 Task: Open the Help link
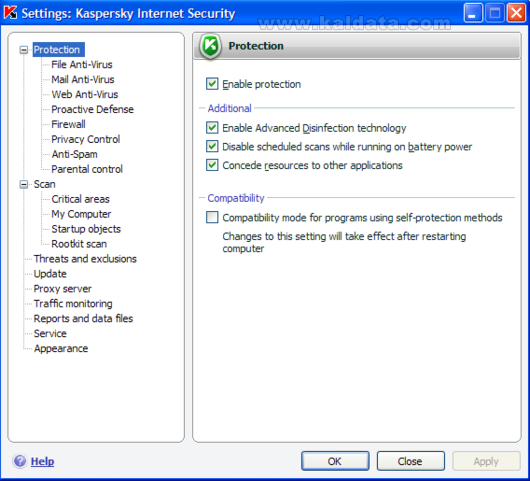tap(42, 461)
